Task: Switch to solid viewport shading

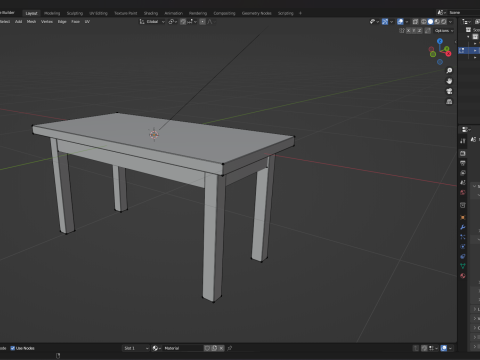Action: tap(430, 22)
